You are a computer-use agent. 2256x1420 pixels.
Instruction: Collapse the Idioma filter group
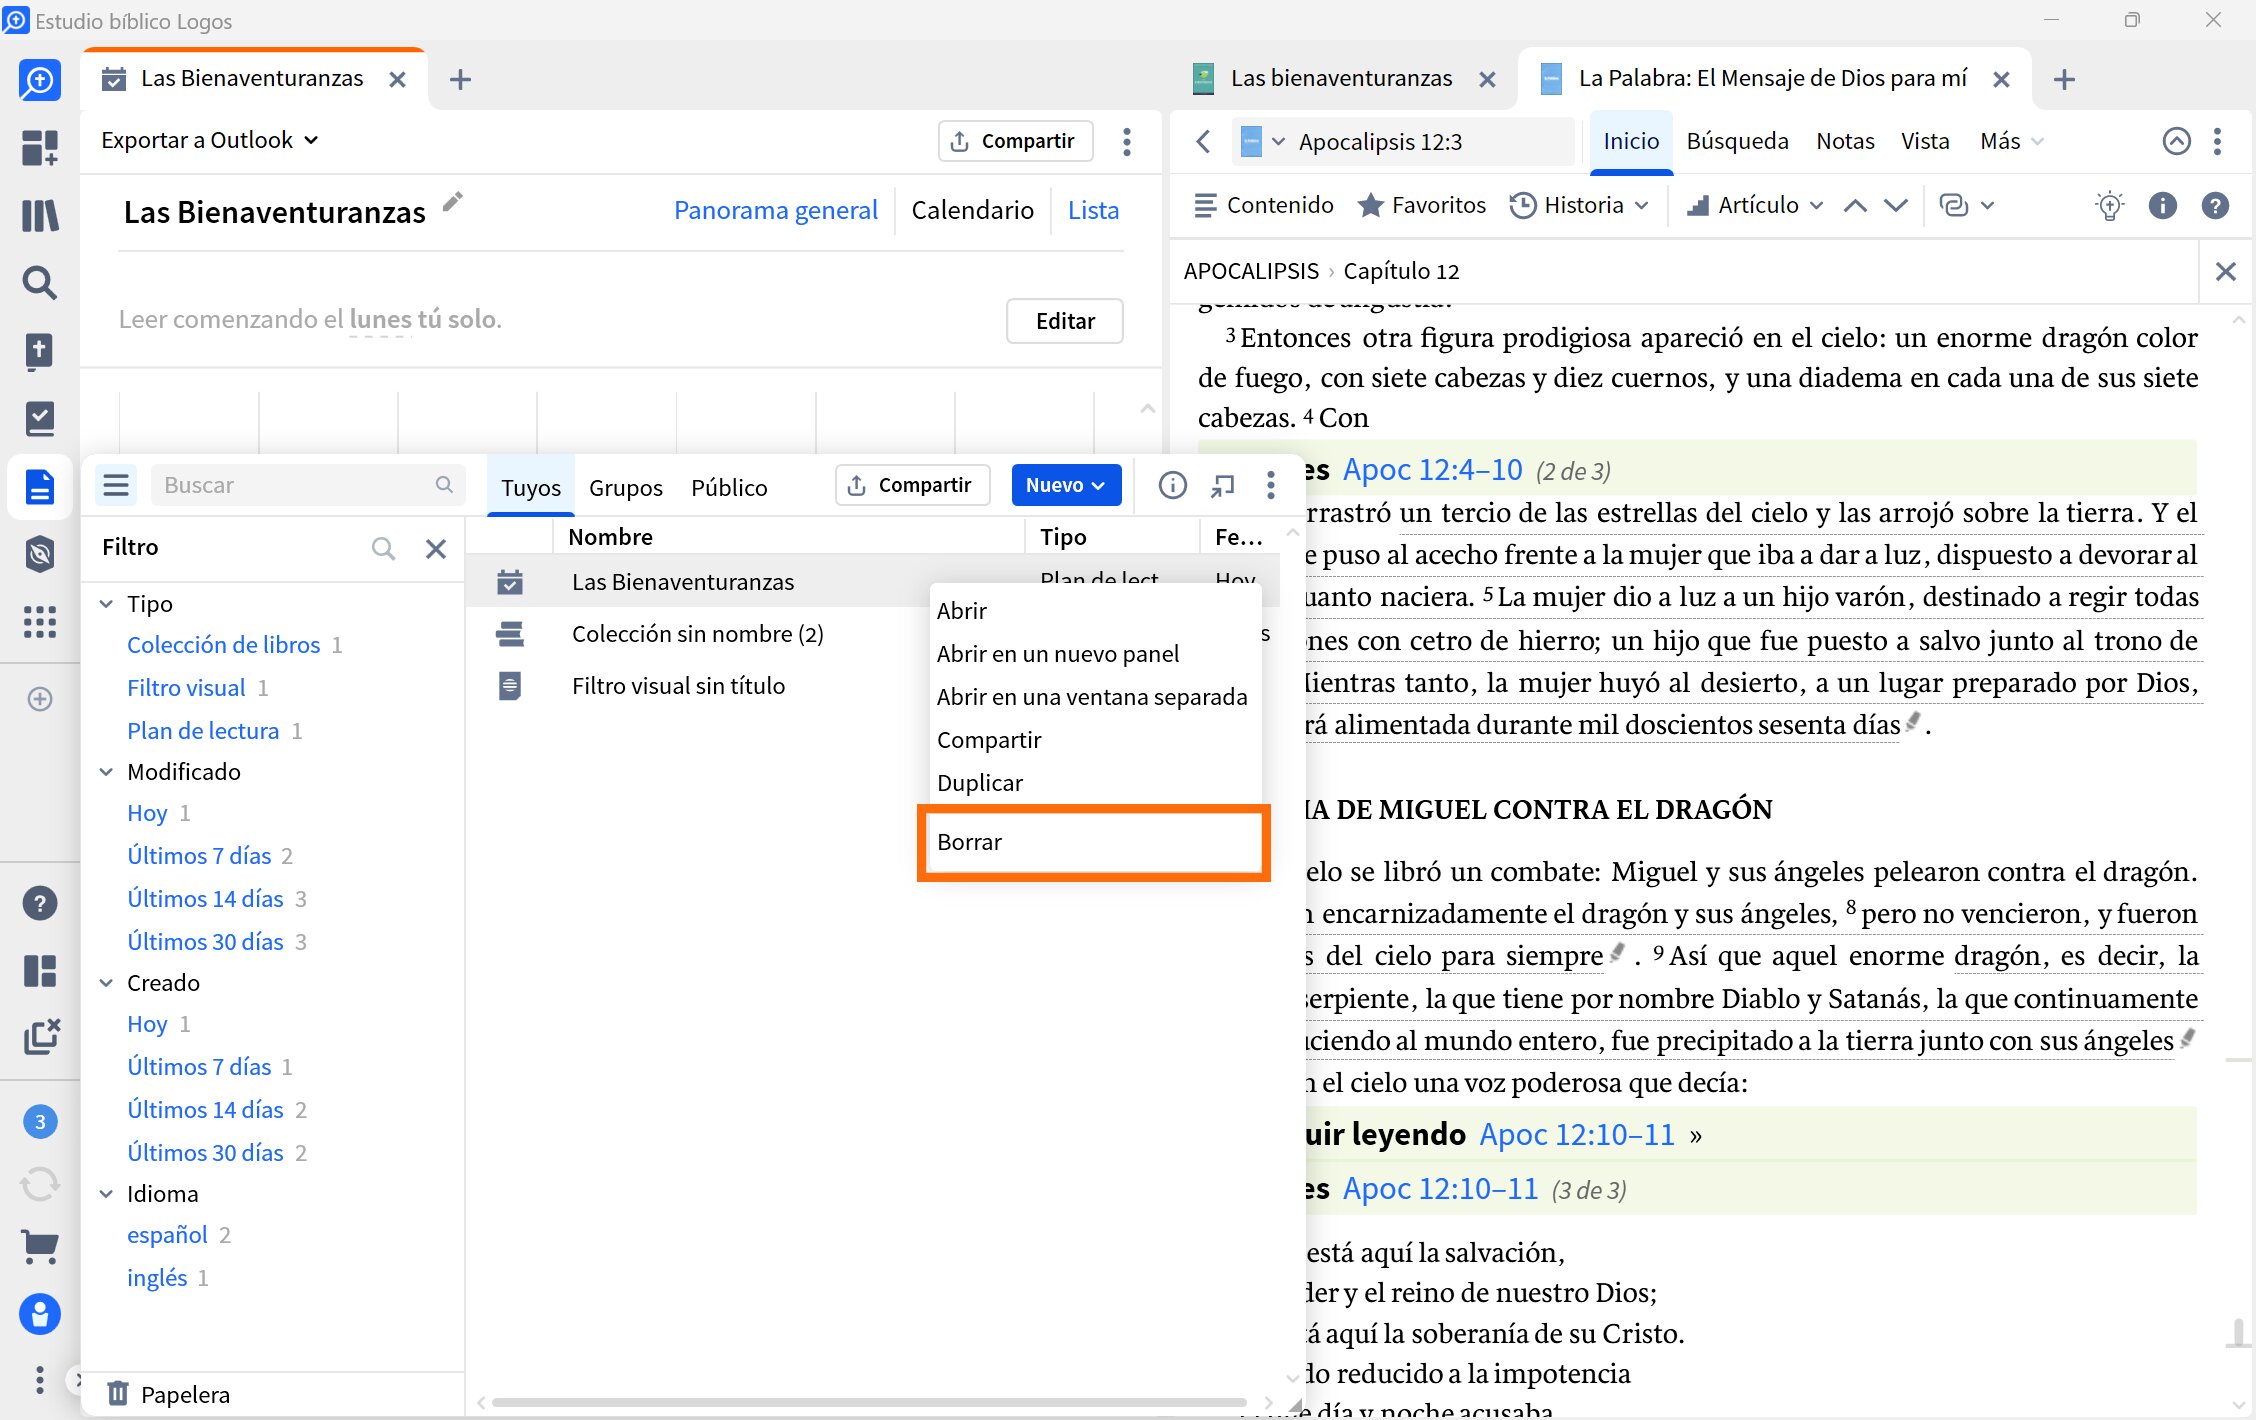click(106, 1194)
